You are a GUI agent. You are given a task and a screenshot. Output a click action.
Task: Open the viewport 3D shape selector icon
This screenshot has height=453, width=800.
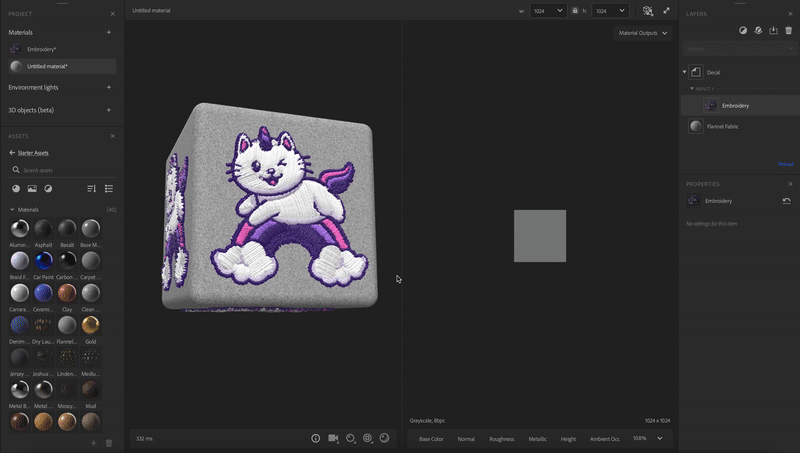pos(351,438)
